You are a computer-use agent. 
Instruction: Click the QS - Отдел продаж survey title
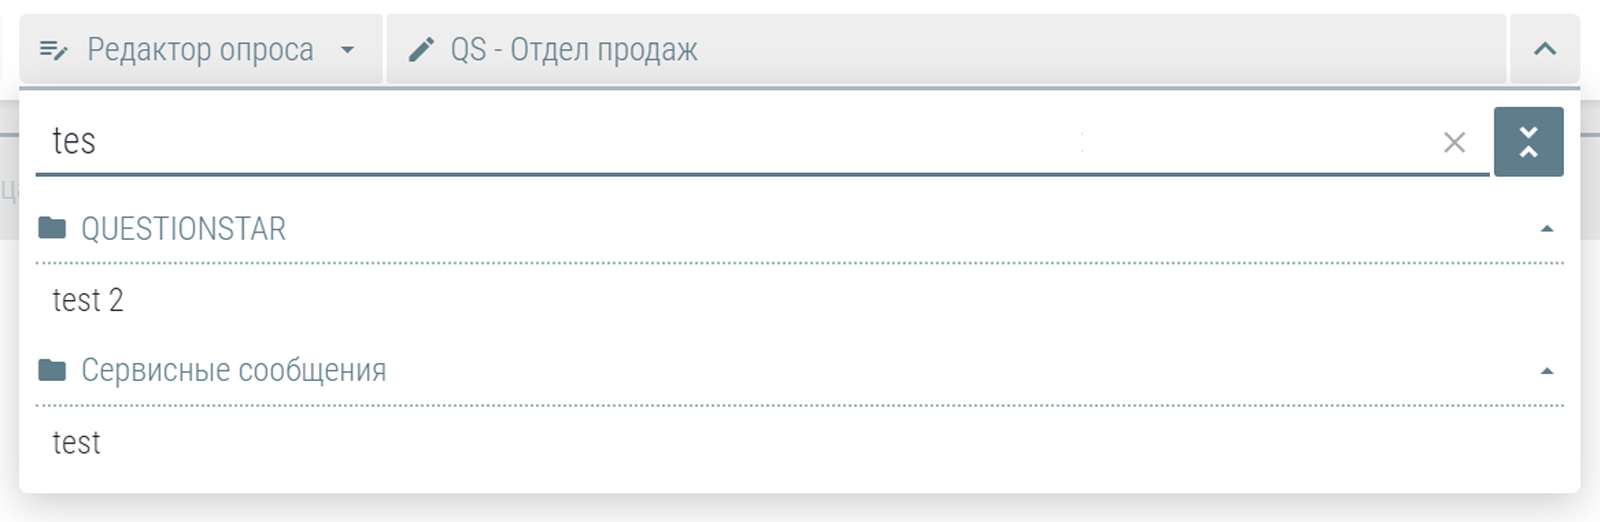pyautogui.click(x=574, y=49)
